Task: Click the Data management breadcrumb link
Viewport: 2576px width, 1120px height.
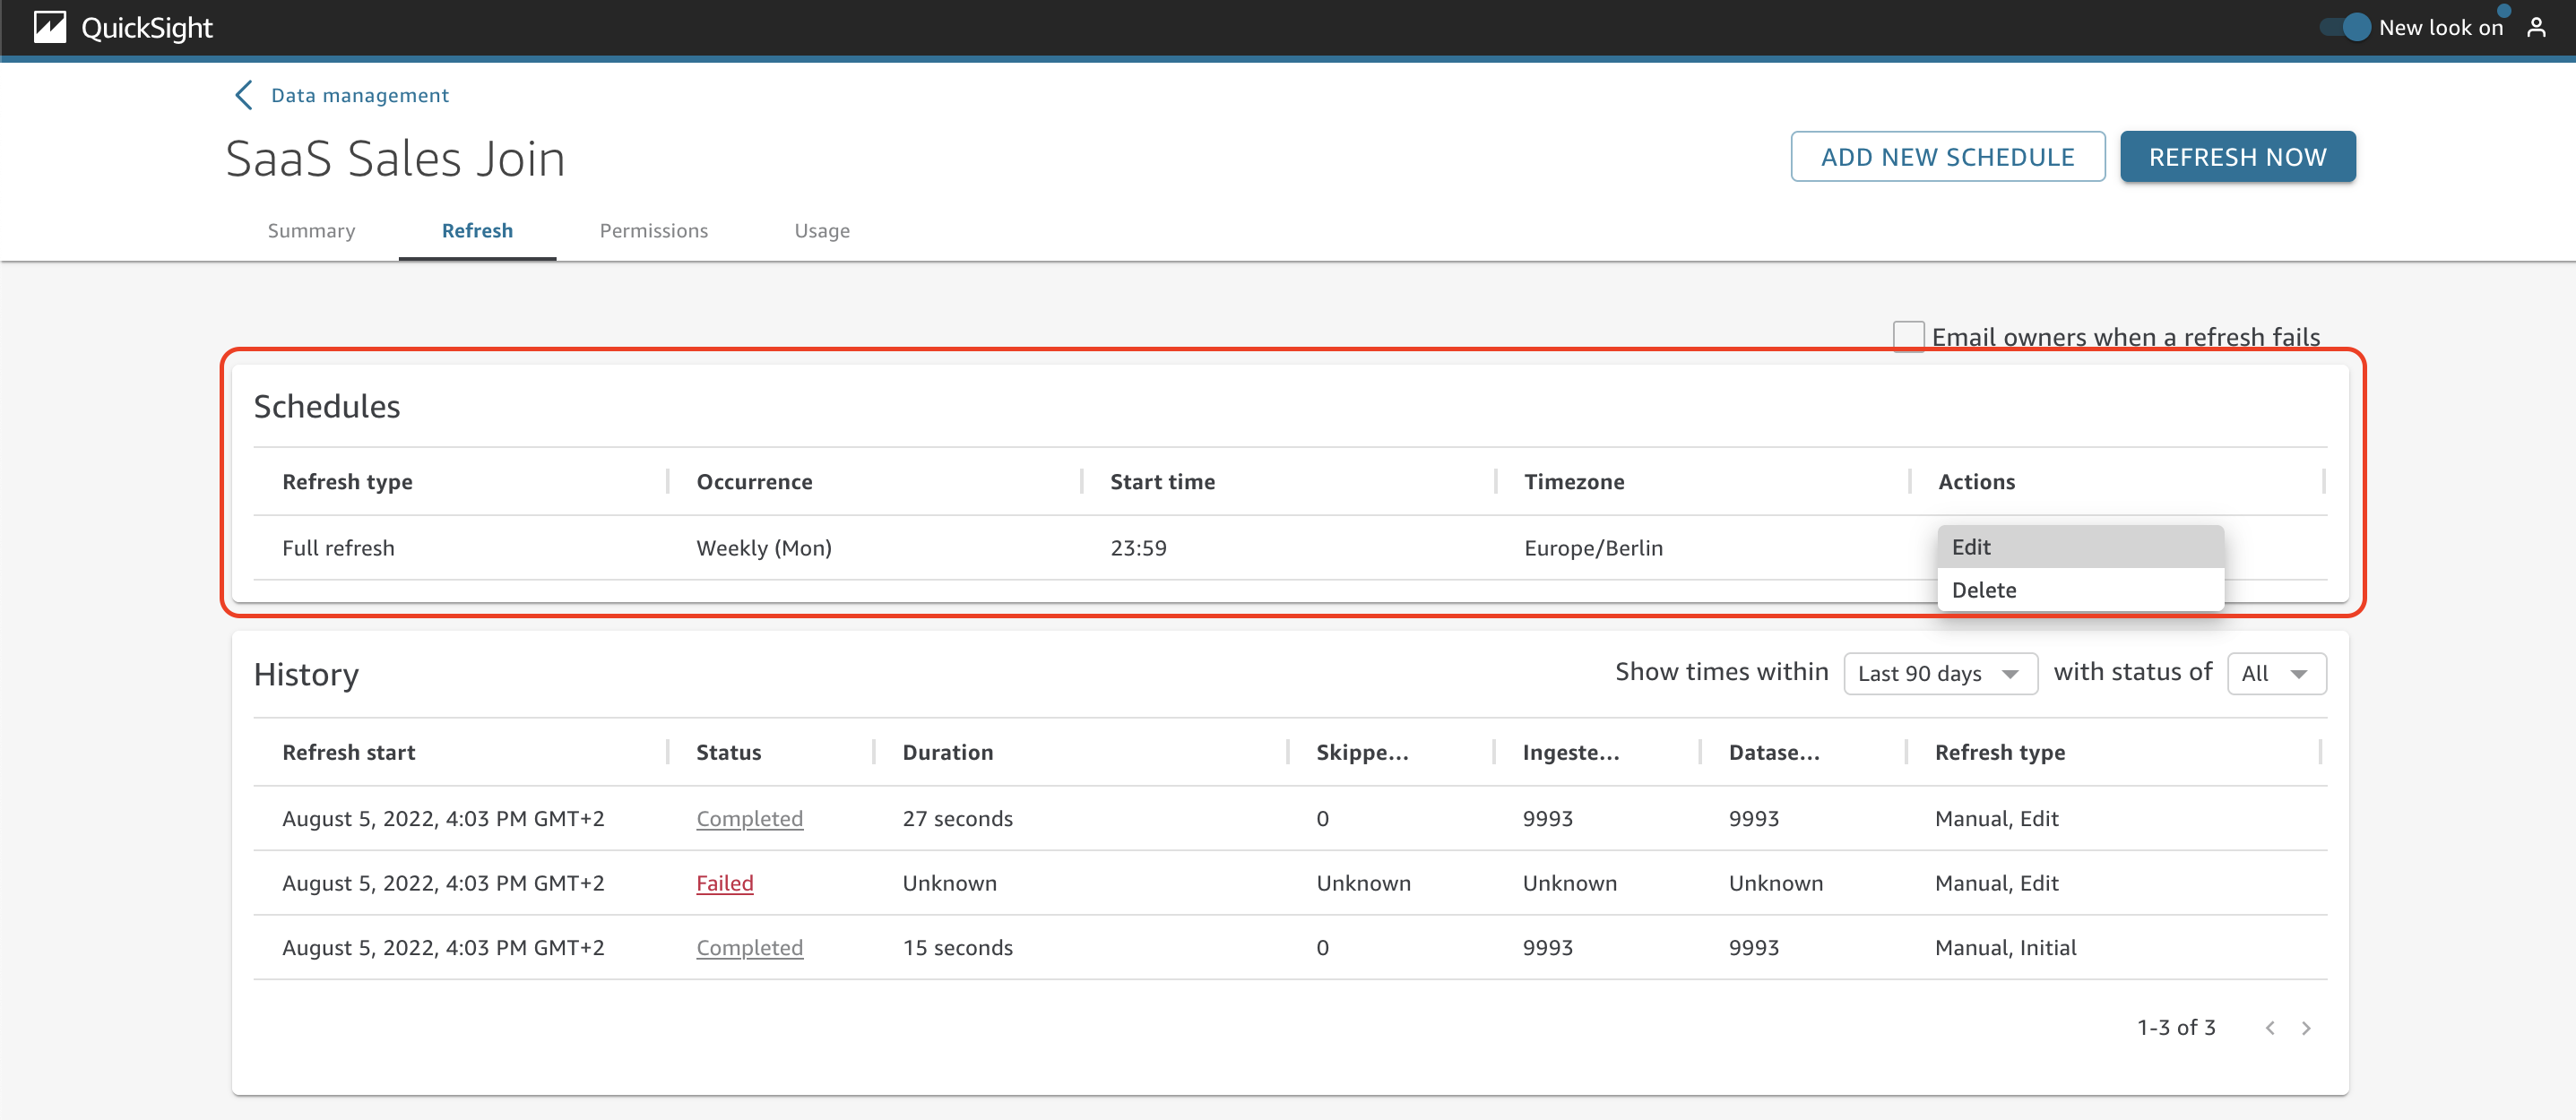Action: point(360,95)
